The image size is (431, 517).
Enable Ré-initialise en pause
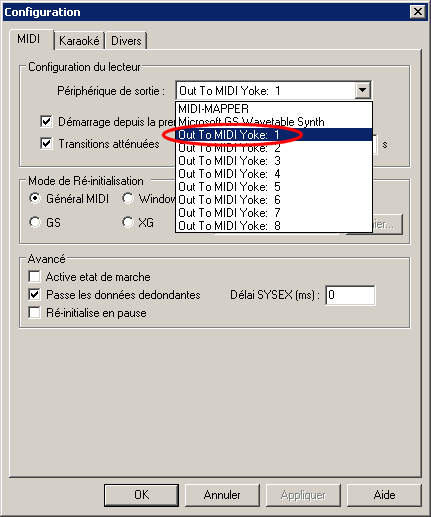35,313
